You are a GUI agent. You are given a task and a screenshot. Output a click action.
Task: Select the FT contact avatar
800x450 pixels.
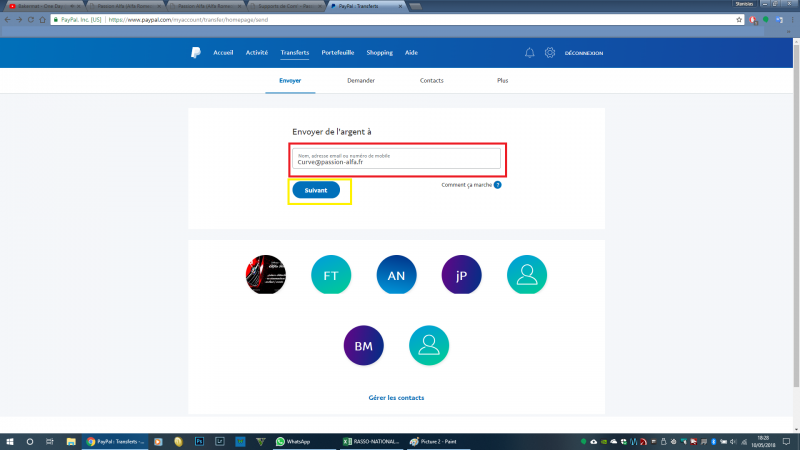331,274
